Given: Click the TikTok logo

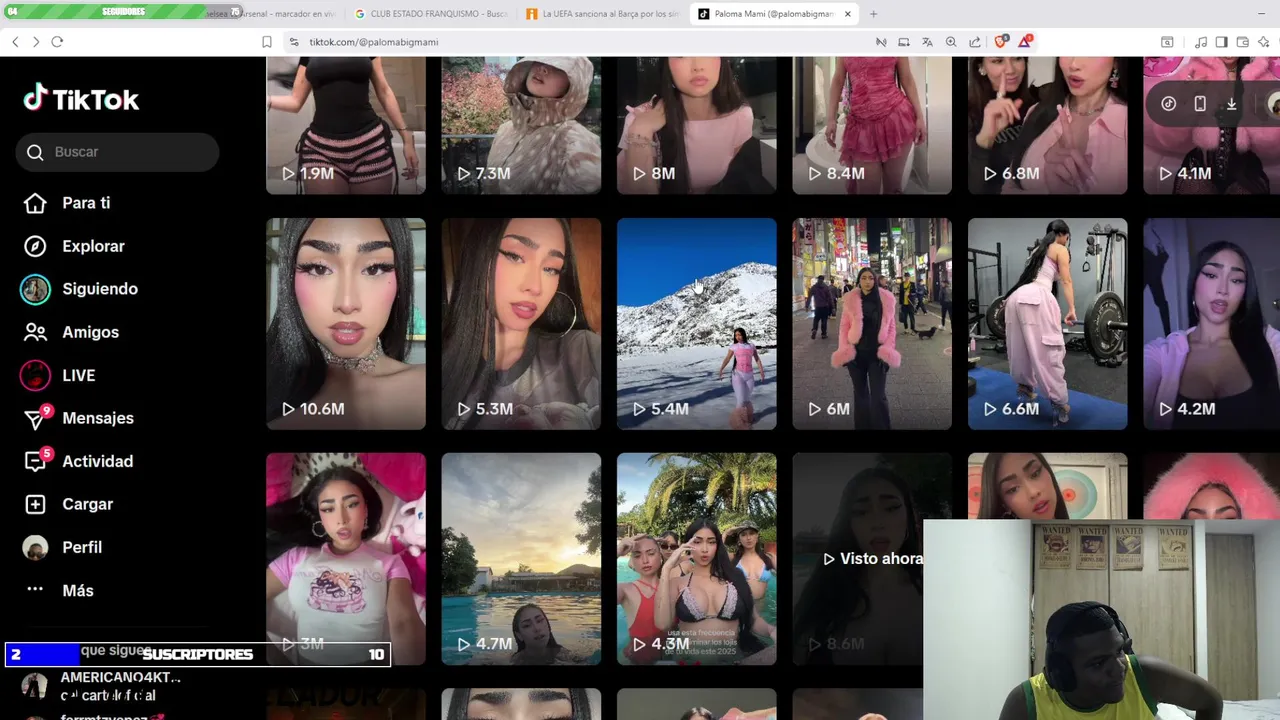Looking at the screenshot, I should click(81, 99).
